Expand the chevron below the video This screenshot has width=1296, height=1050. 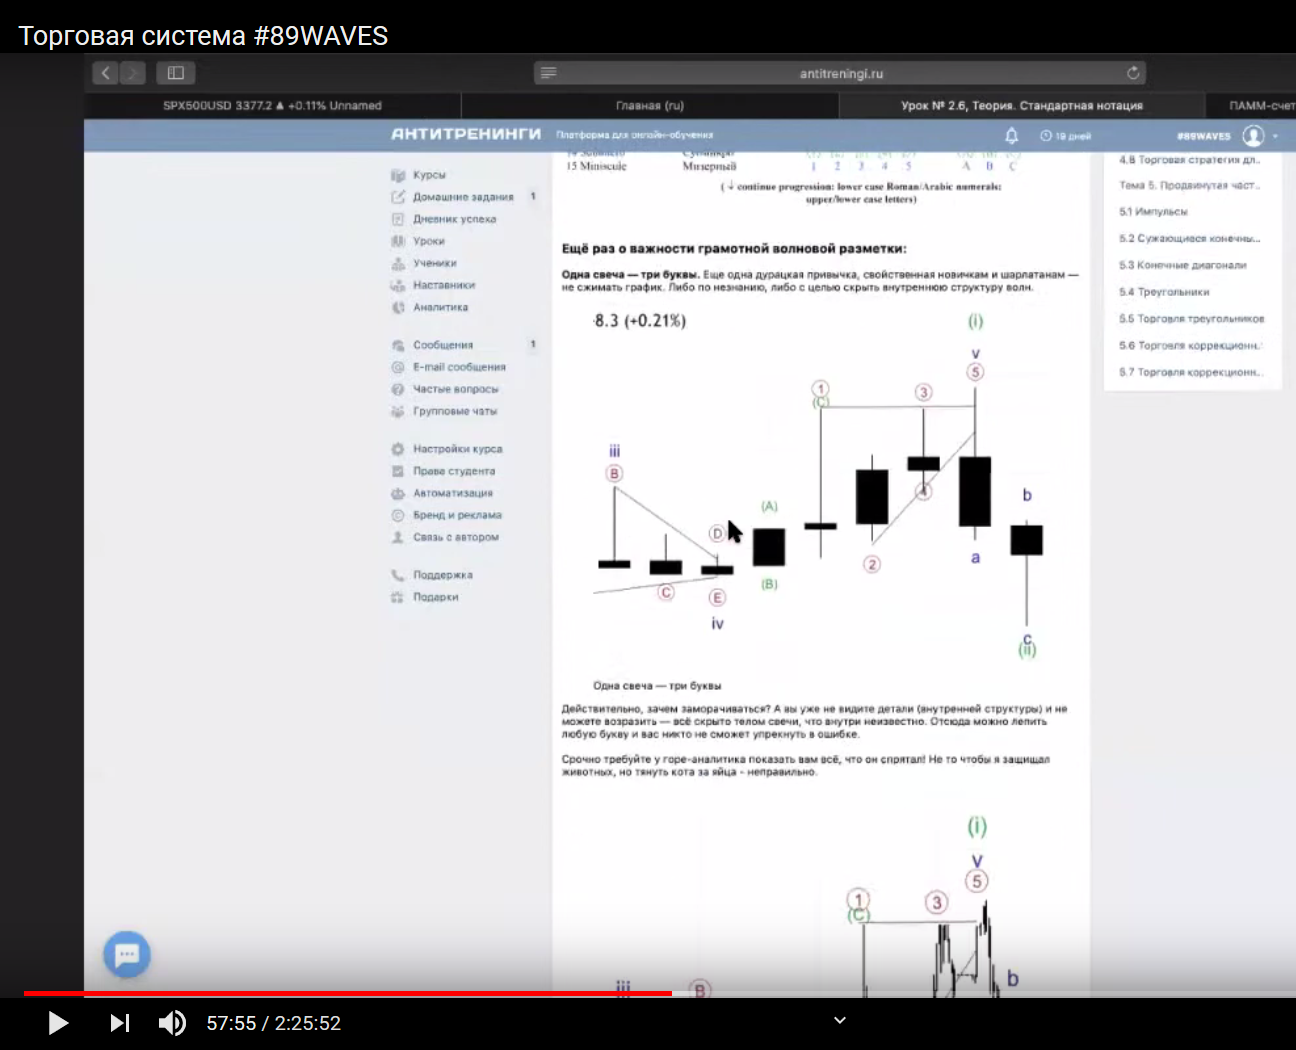pos(840,1020)
